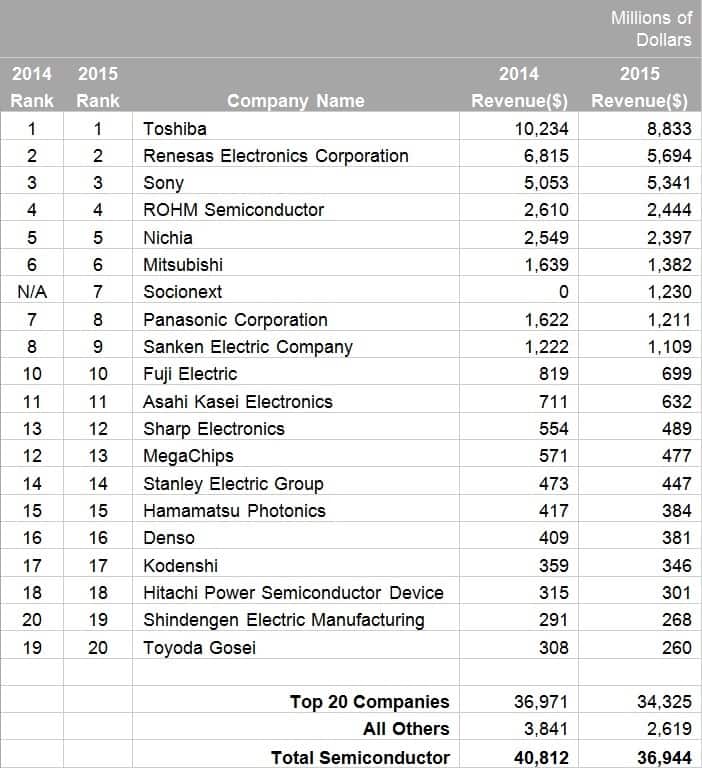Click the 384 revenue value
Image resolution: width=702 pixels, height=768 pixels.
(677, 510)
